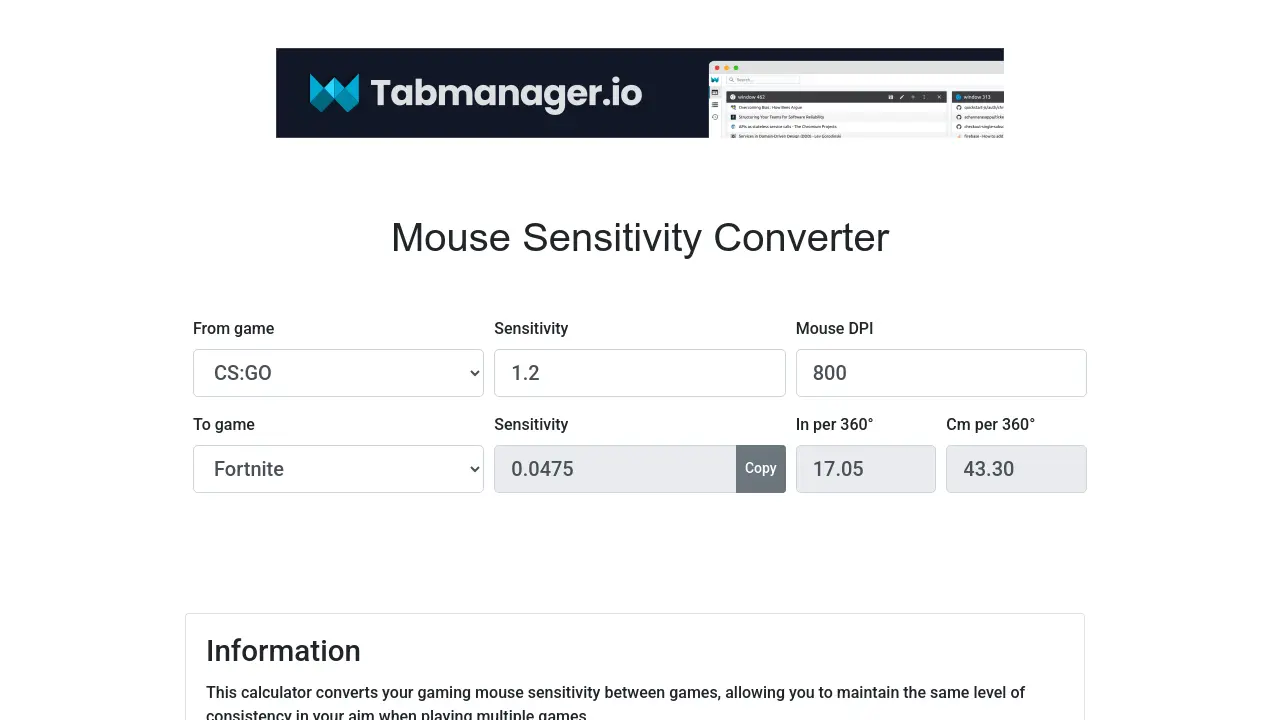This screenshot has width=1280, height=720.
Task: Open the From game dropdown showing CS:GO
Action: tap(338, 373)
